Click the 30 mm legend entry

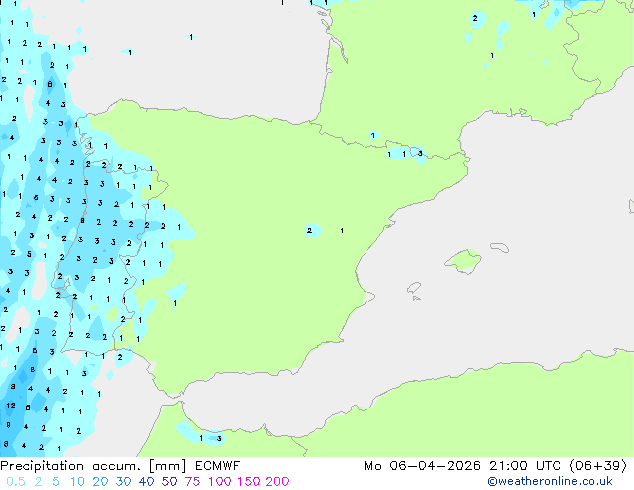pos(123,482)
